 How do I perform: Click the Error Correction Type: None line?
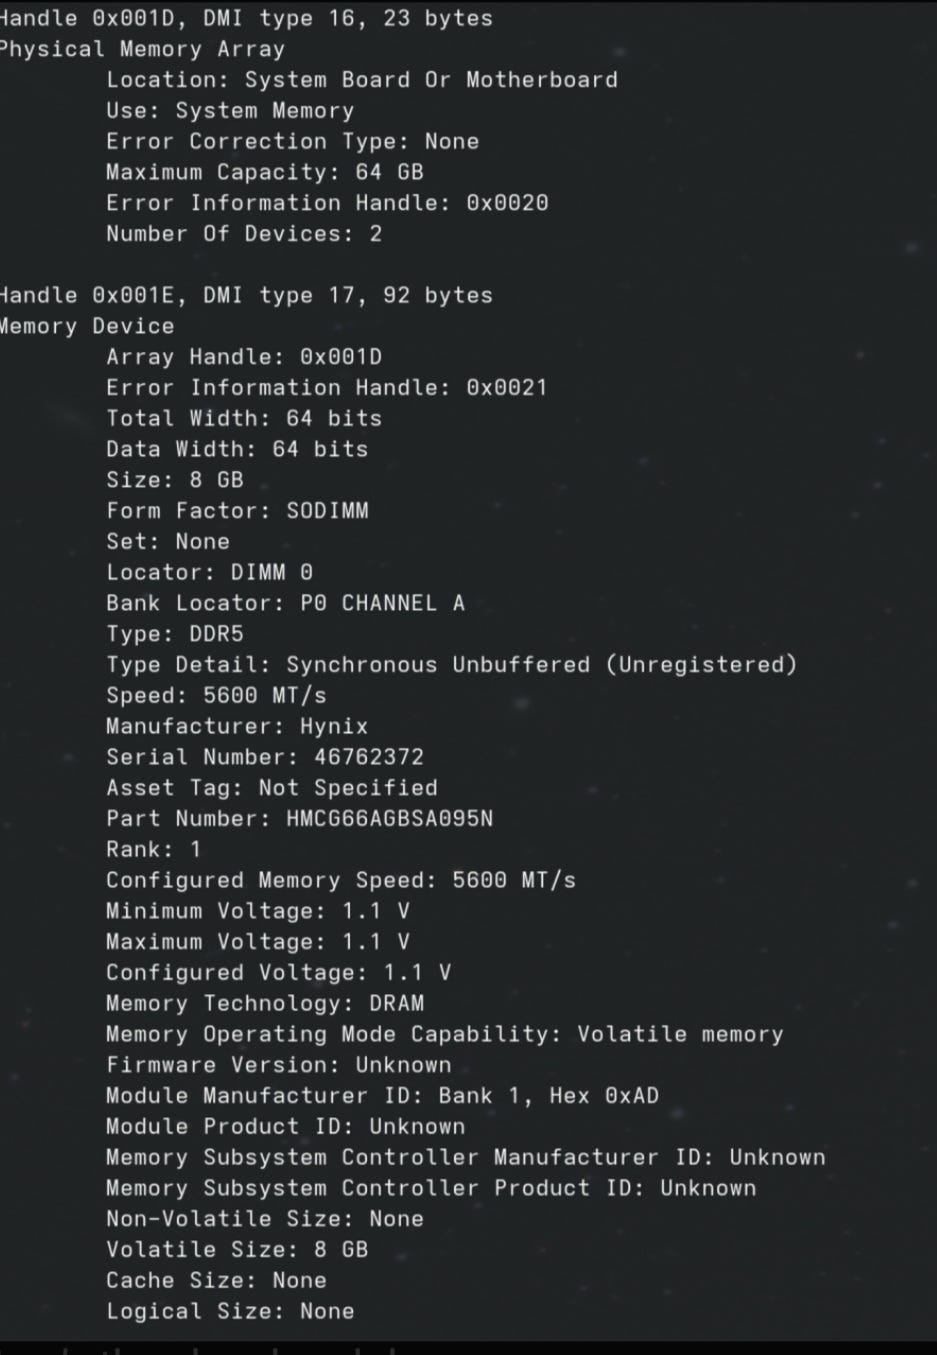292,141
